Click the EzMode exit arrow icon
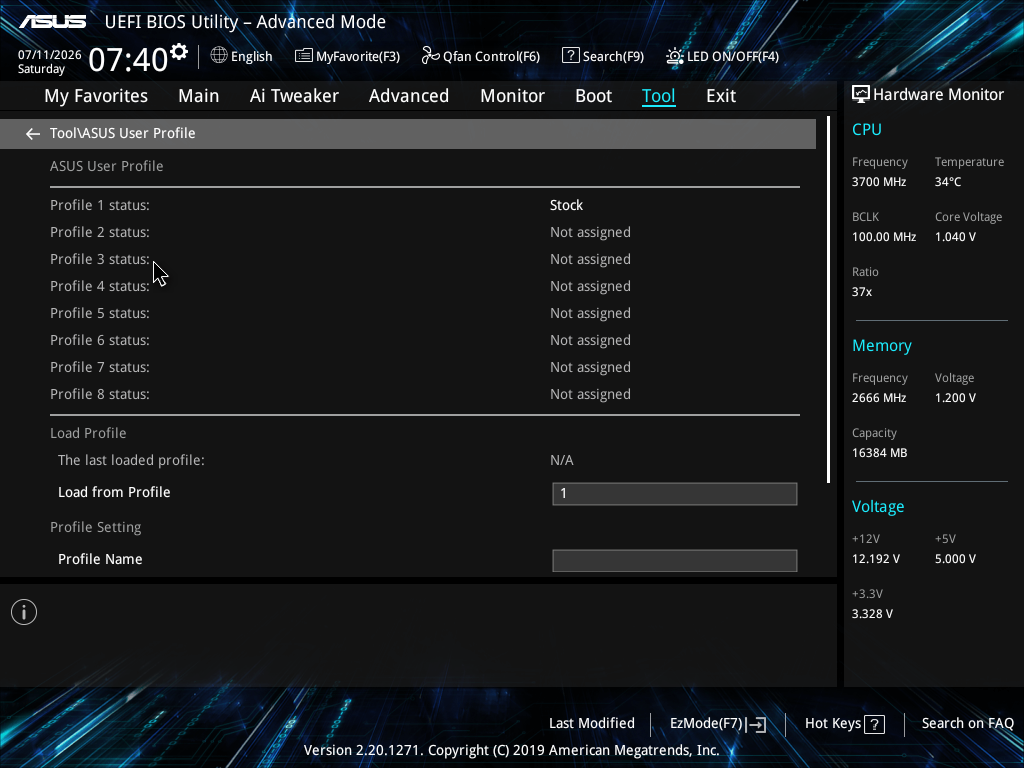This screenshot has width=1024, height=768. point(756,724)
